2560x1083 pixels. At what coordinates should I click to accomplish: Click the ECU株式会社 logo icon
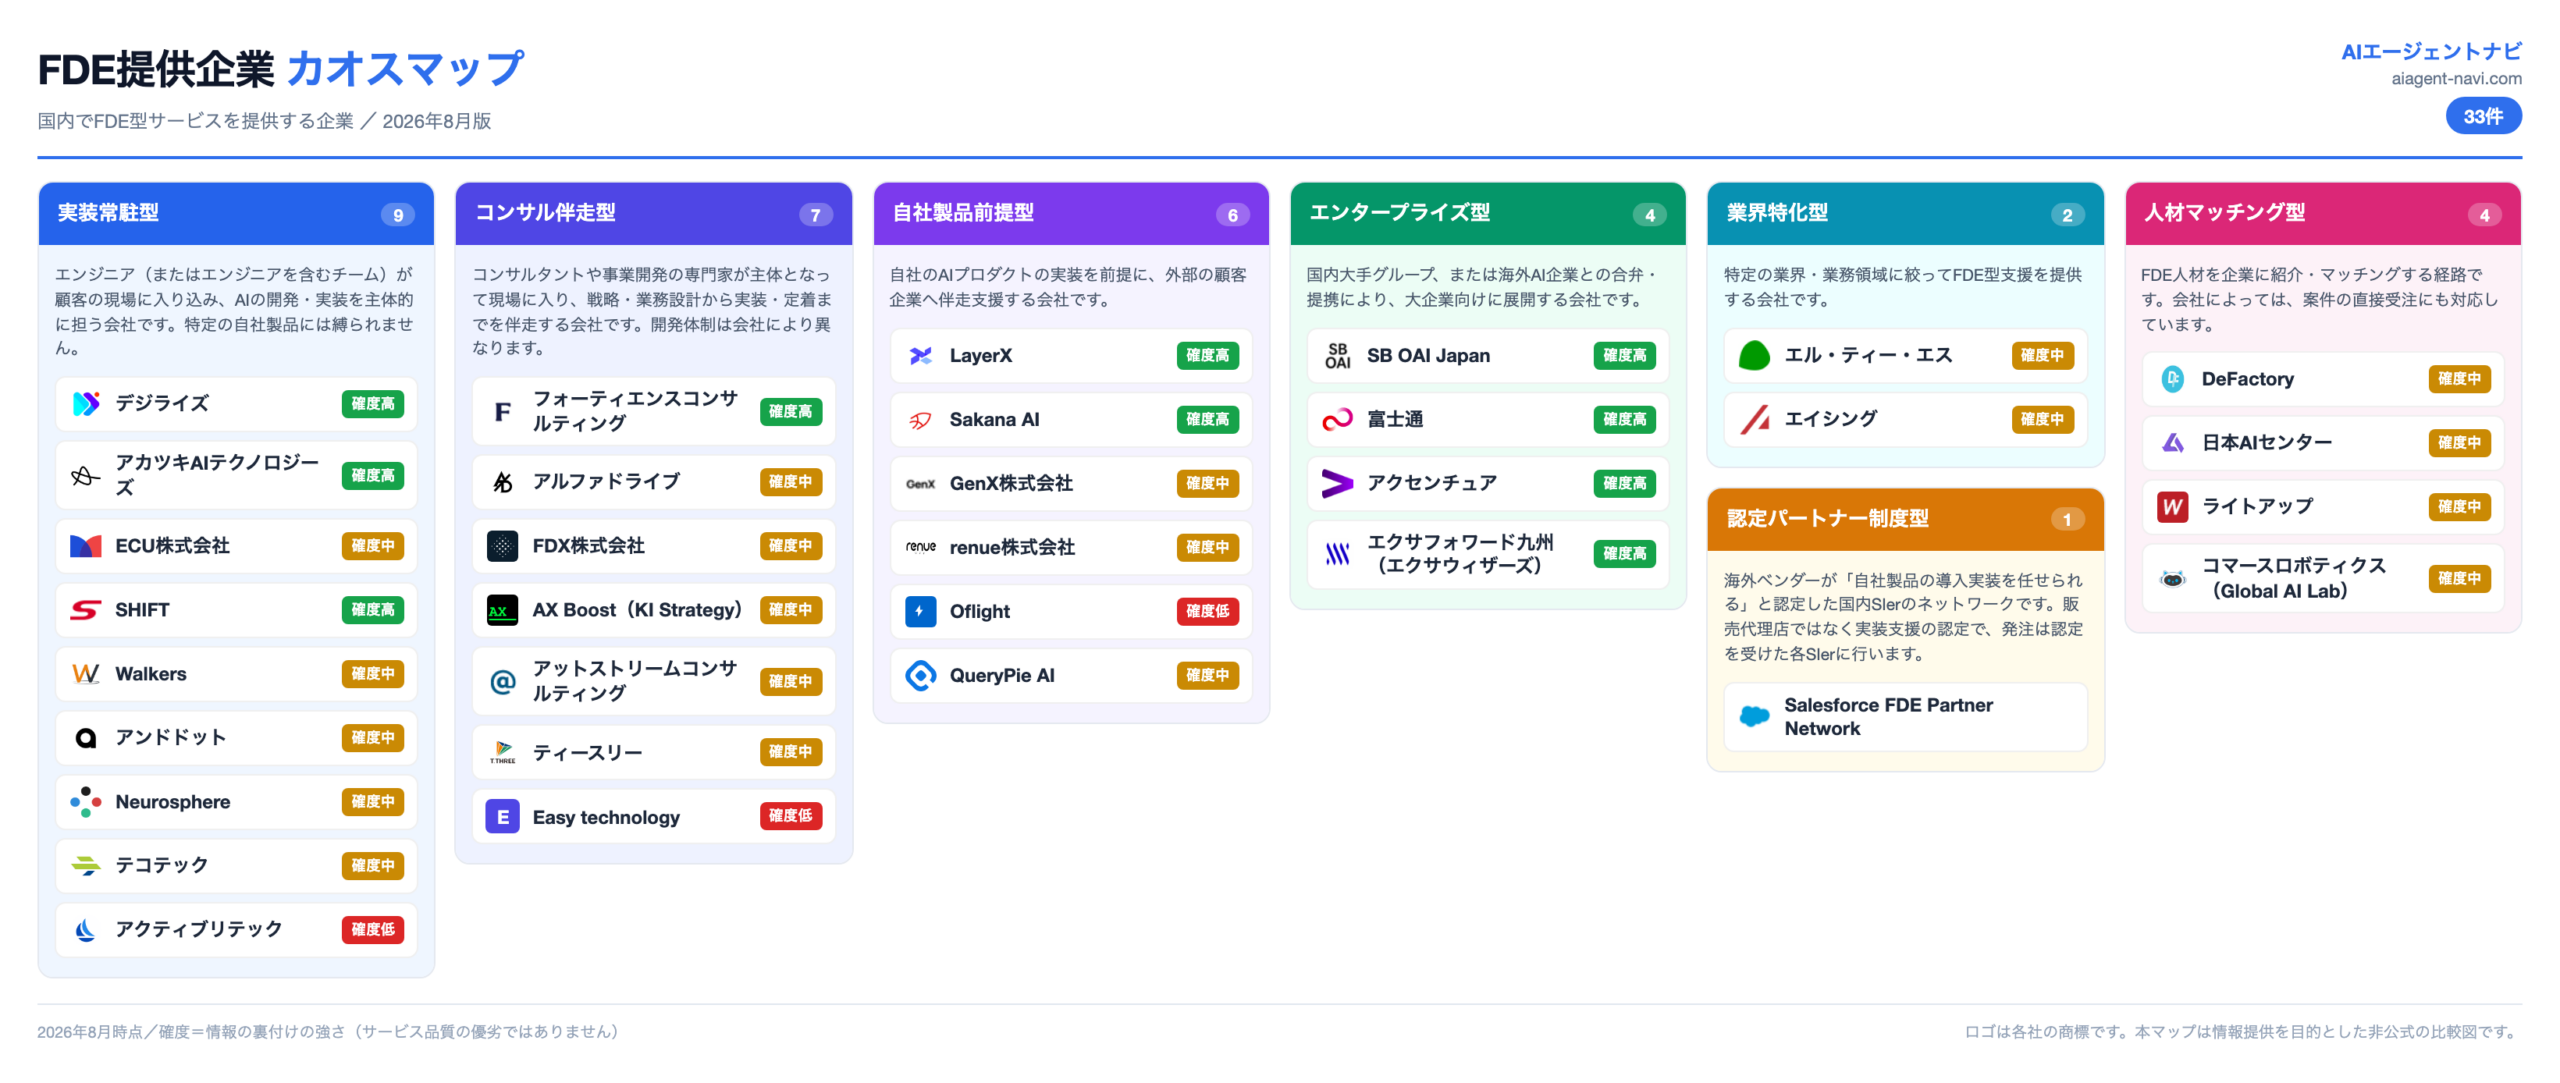86,546
